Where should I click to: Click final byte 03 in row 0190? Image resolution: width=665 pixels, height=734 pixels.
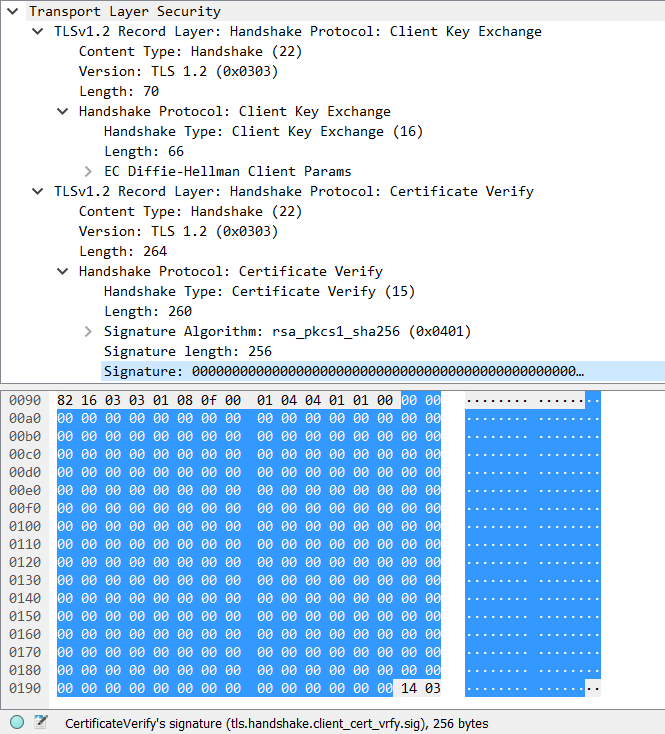click(433, 688)
